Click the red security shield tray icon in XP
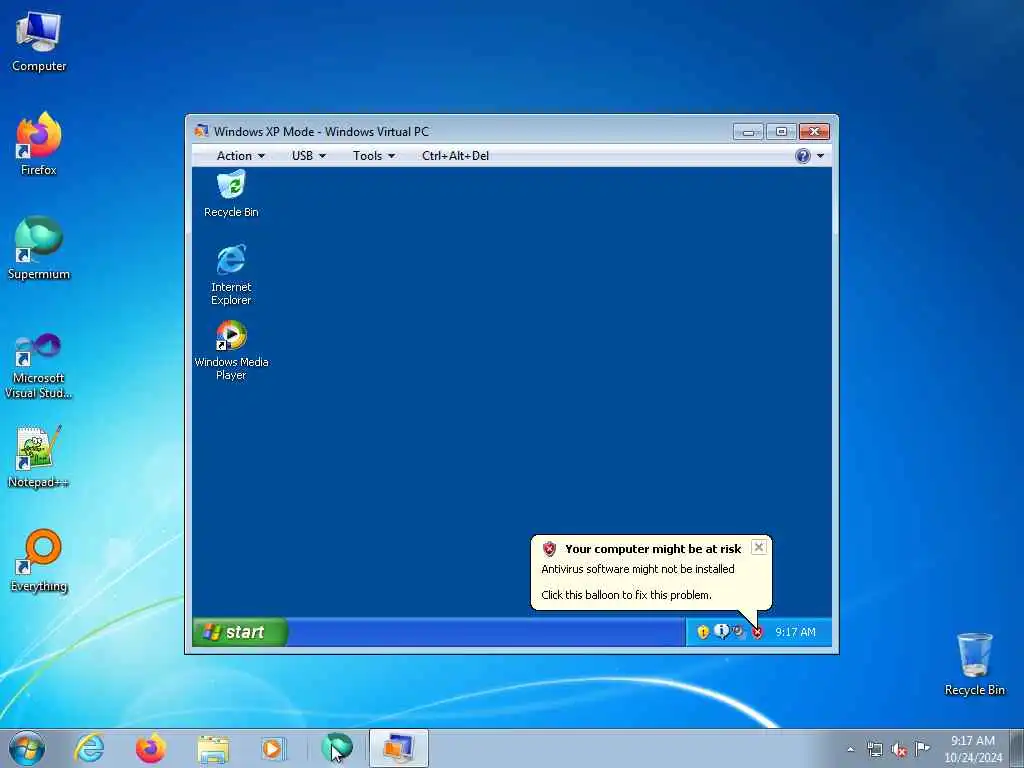Image resolution: width=1024 pixels, height=768 pixels. coord(757,632)
